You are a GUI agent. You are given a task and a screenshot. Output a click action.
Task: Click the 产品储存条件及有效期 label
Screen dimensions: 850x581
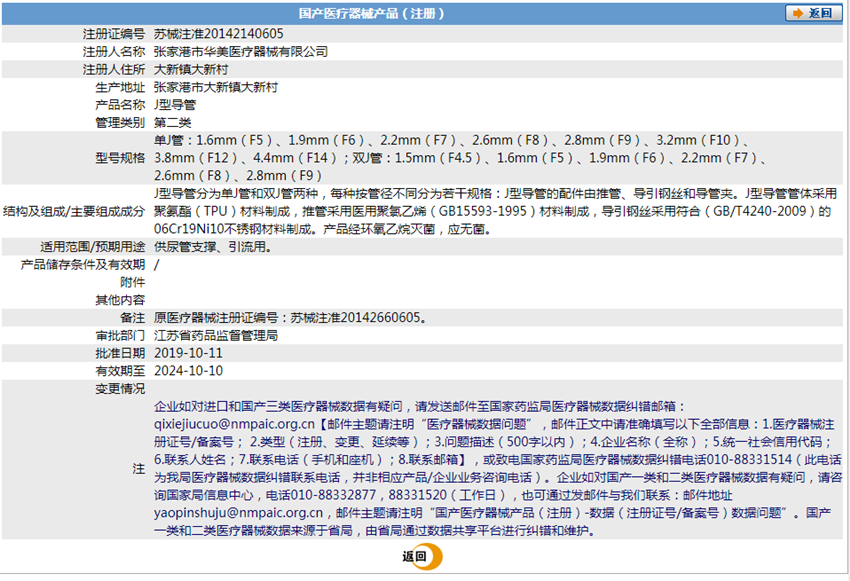click(x=82, y=264)
